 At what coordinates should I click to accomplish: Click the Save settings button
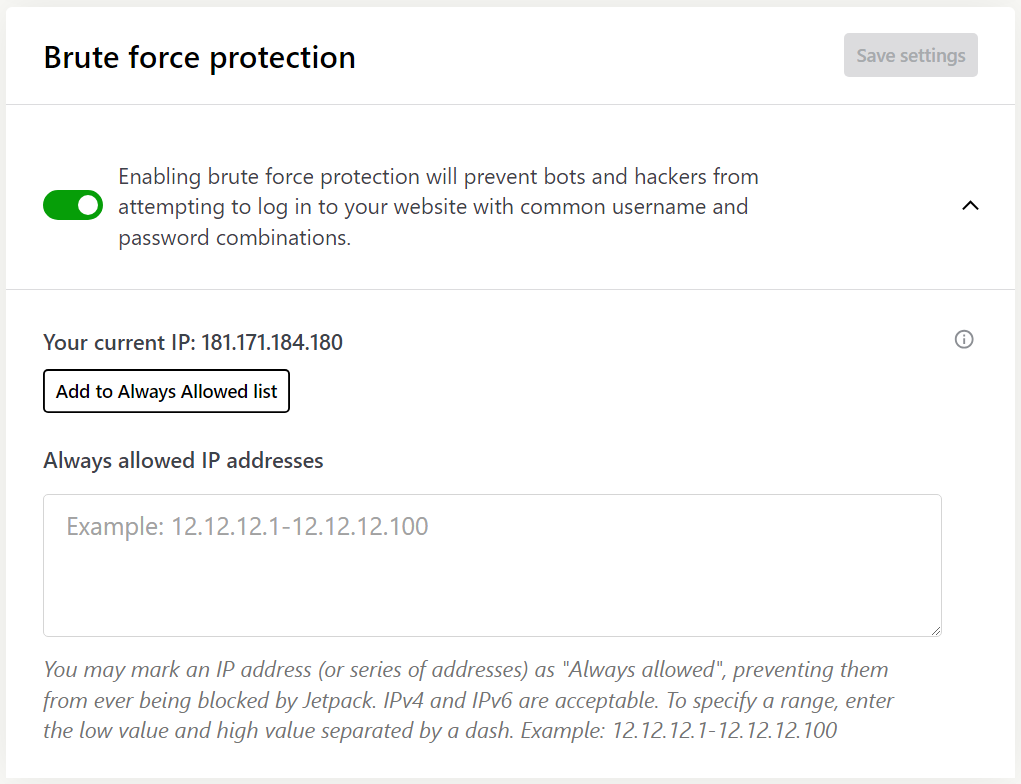point(910,55)
